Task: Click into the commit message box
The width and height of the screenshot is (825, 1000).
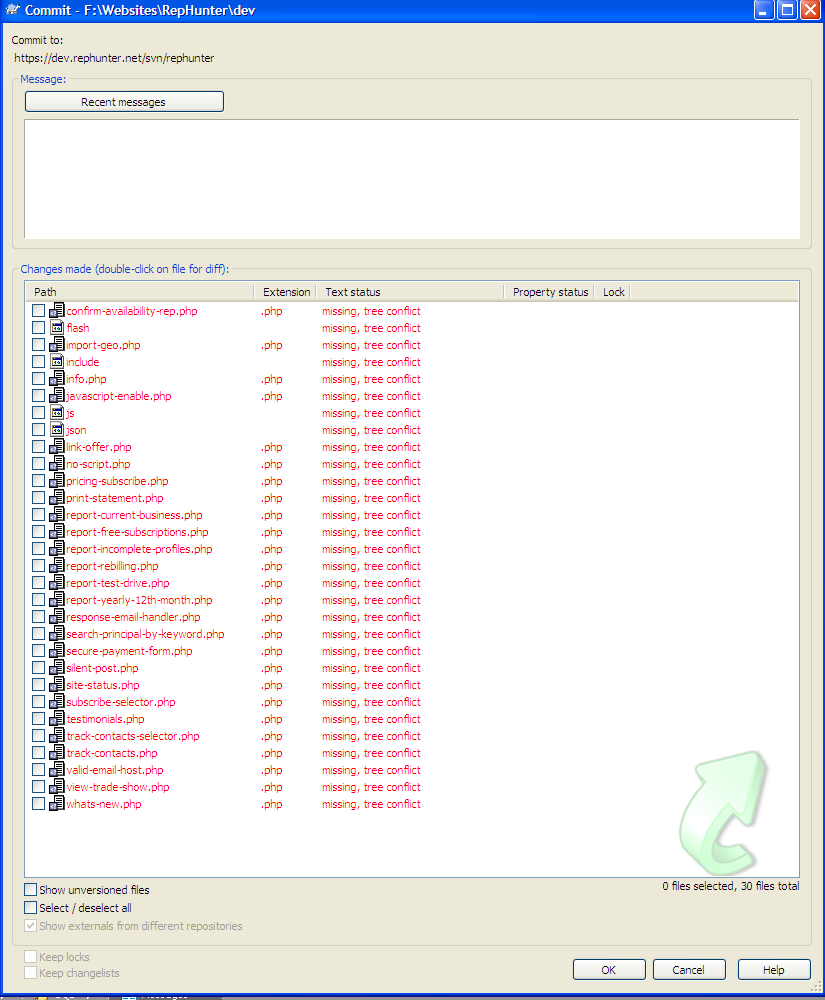Action: click(412, 179)
